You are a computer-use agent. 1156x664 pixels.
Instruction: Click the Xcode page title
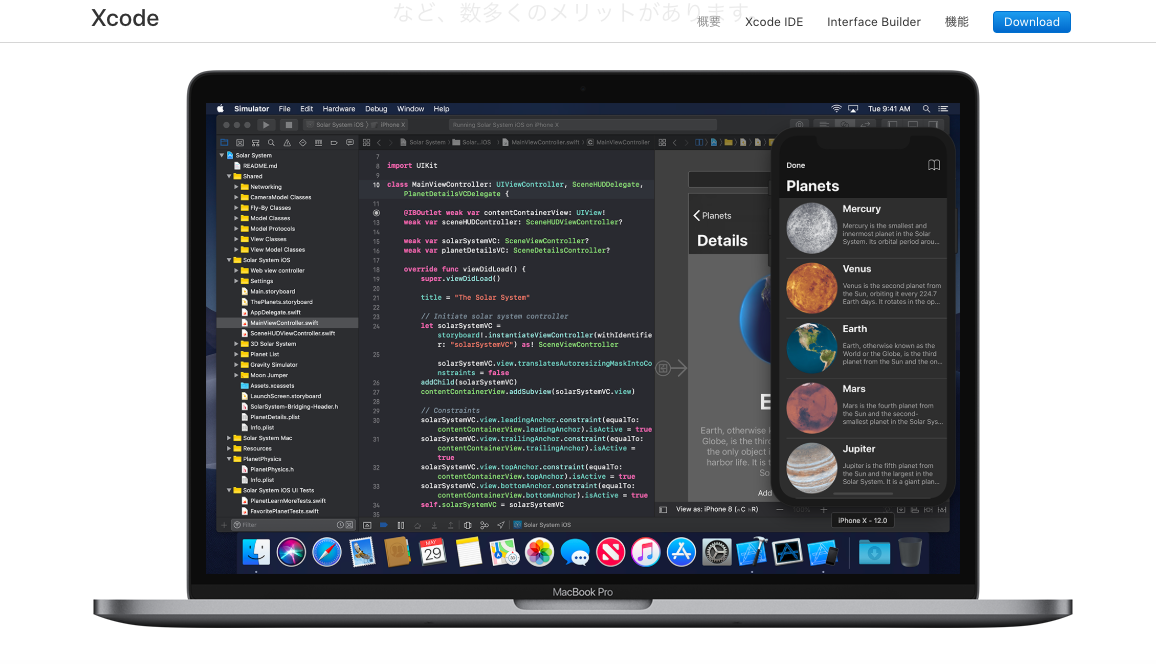click(x=125, y=18)
